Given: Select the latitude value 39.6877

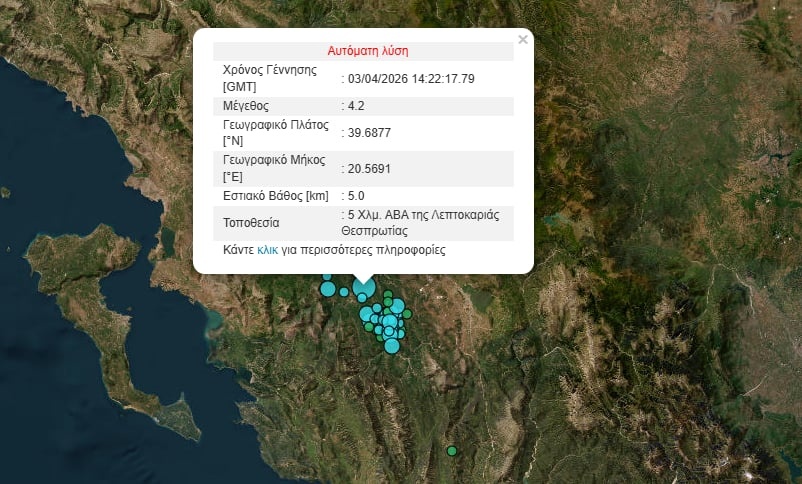Looking at the screenshot, I should (368, 133).
